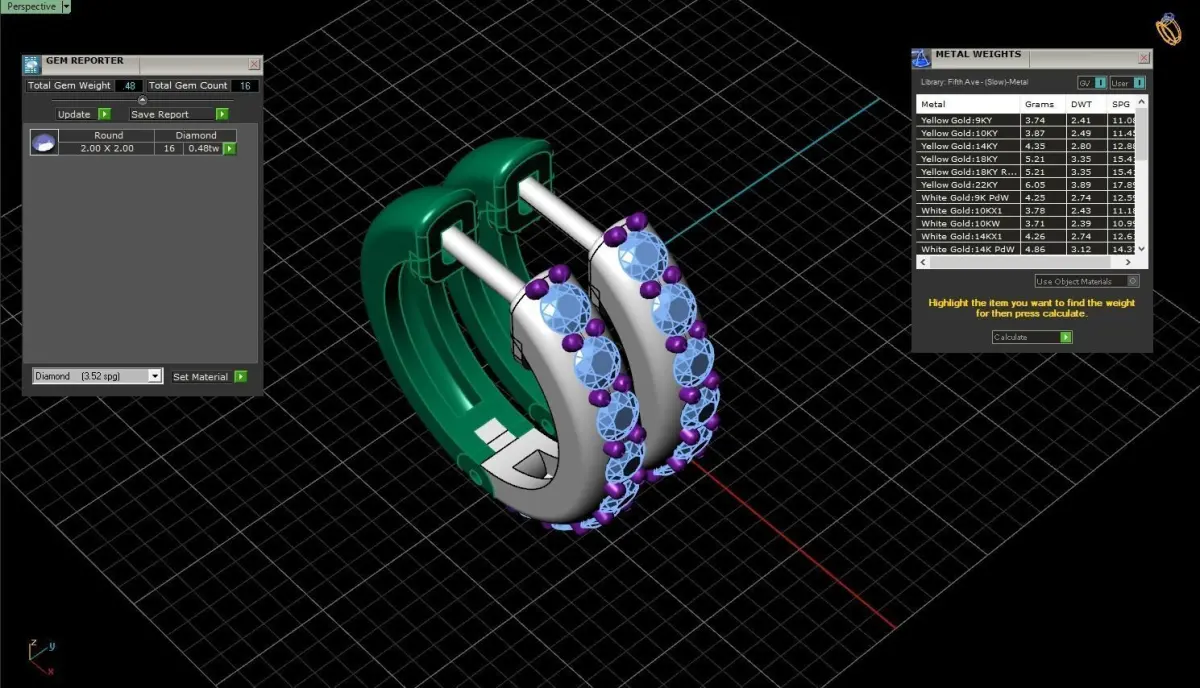Click the Round gem shape cell
The image size is (1200, 688).
tap(108, 135)
